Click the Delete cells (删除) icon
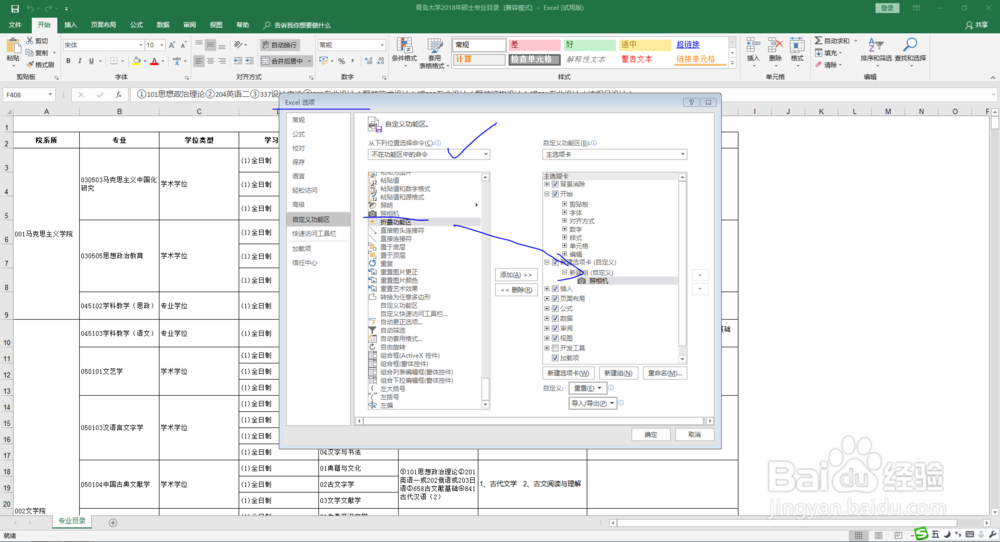Screen dimensions: 1000x542 [775, 46]
